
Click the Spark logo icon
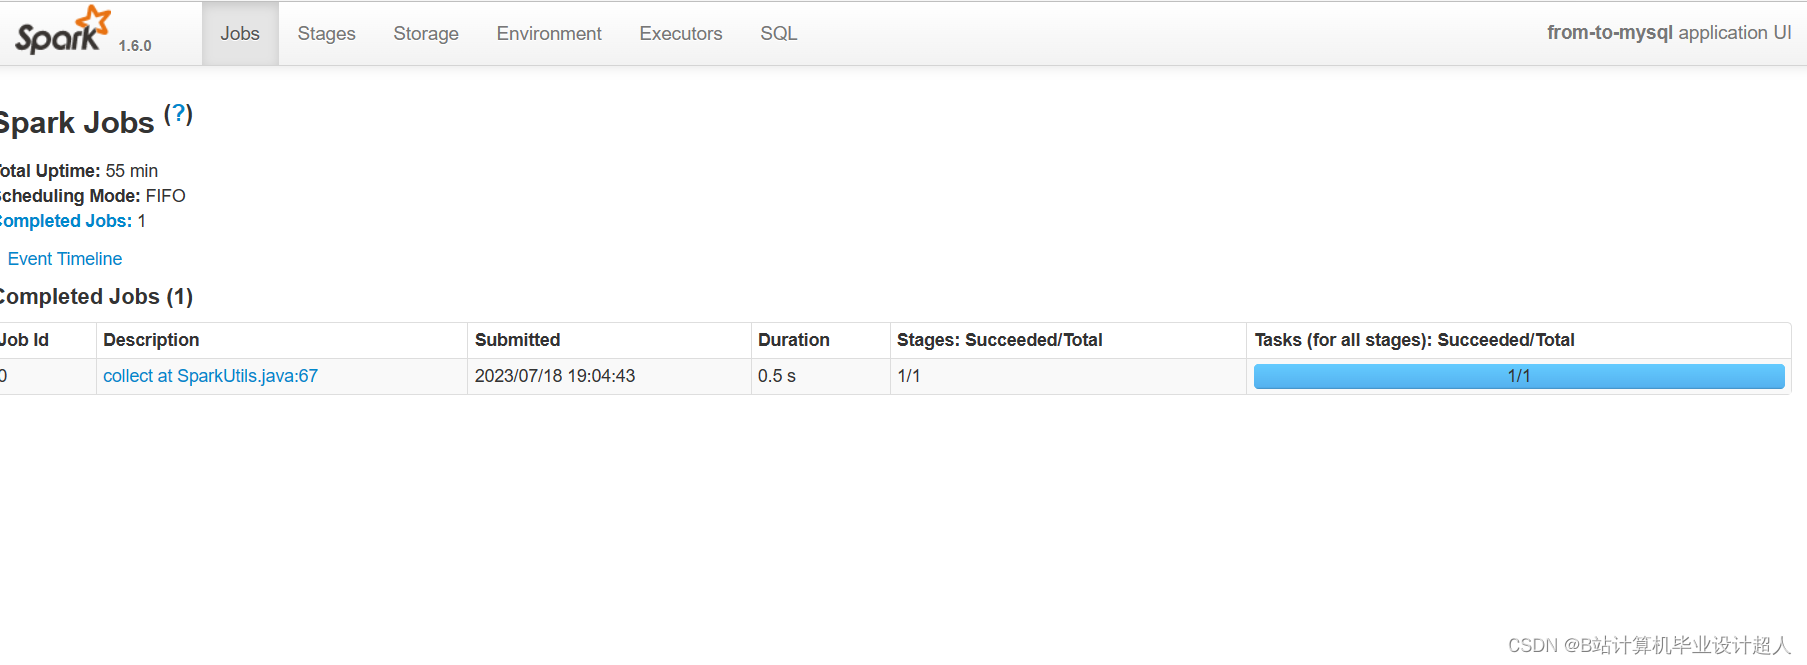[x=62, y=30]
